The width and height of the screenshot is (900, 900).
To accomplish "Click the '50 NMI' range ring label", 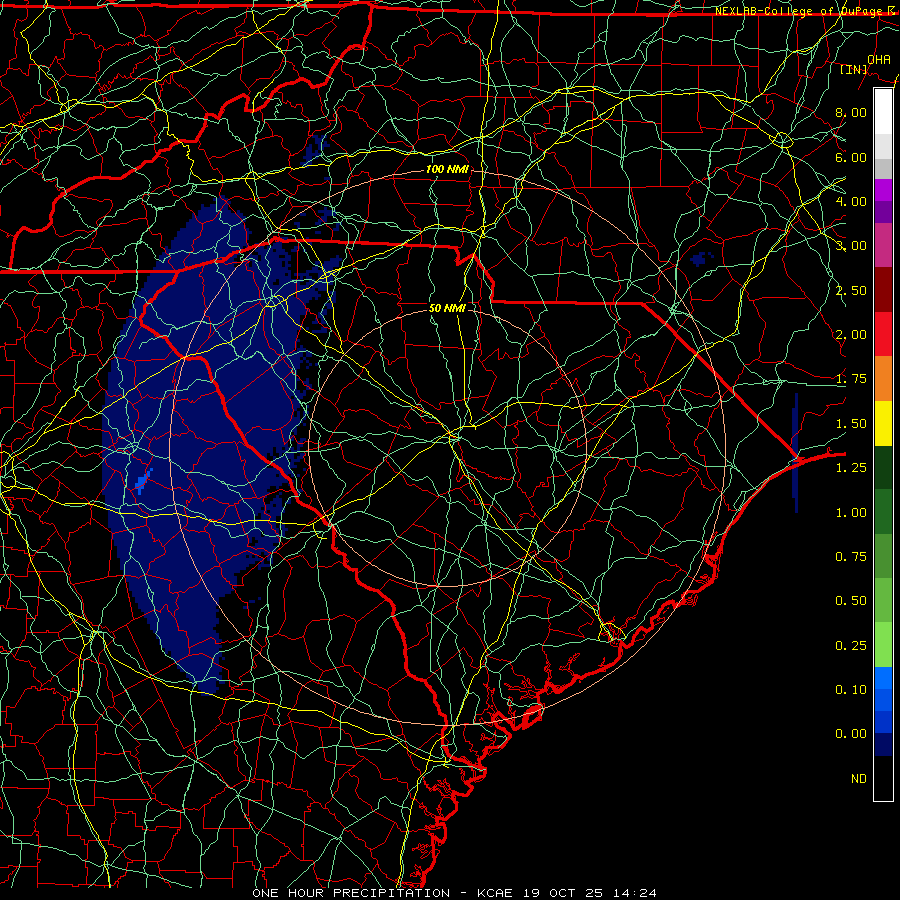I will [x=447, y=308].
